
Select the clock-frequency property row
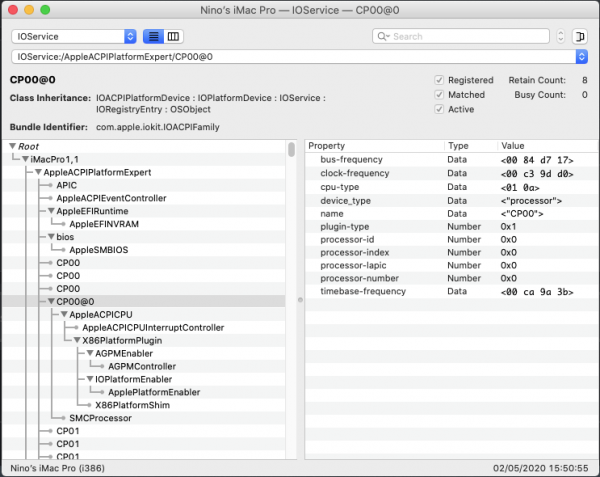(x=355, y=172)
